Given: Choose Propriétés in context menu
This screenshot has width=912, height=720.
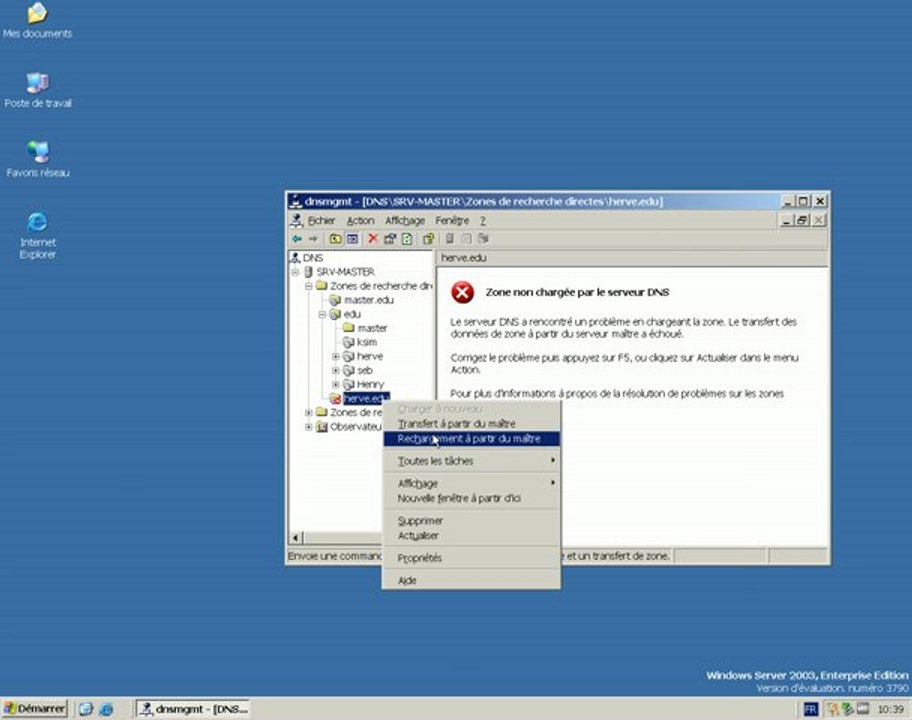Looking at the screenshot, I should click(x=471, y=558).
